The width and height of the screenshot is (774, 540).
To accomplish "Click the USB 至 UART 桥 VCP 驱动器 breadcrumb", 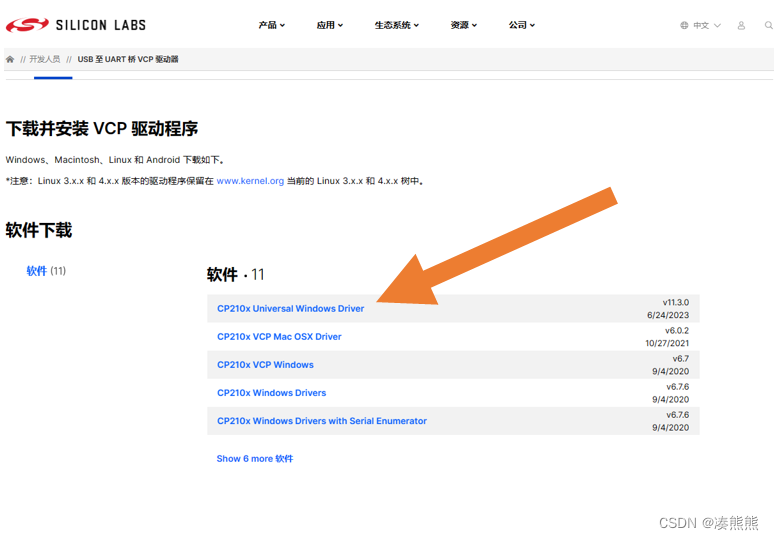I will 128,59.
